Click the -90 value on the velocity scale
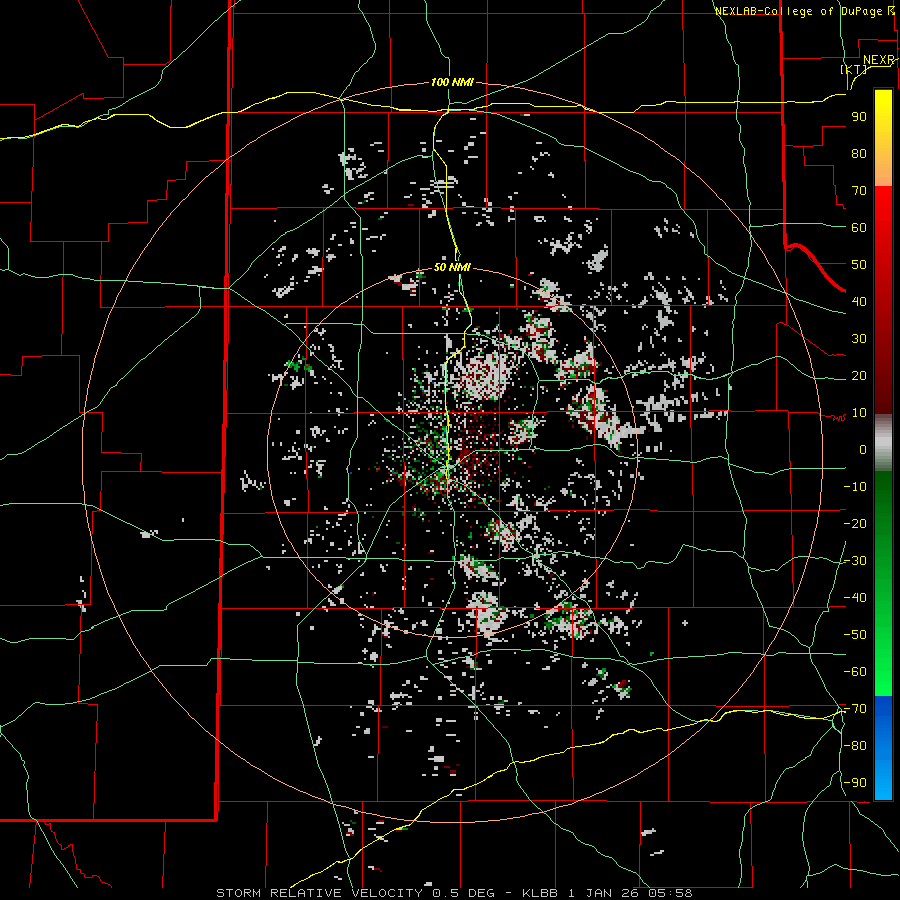Screen dimensions: 900x900 click(x=855, y=783)
